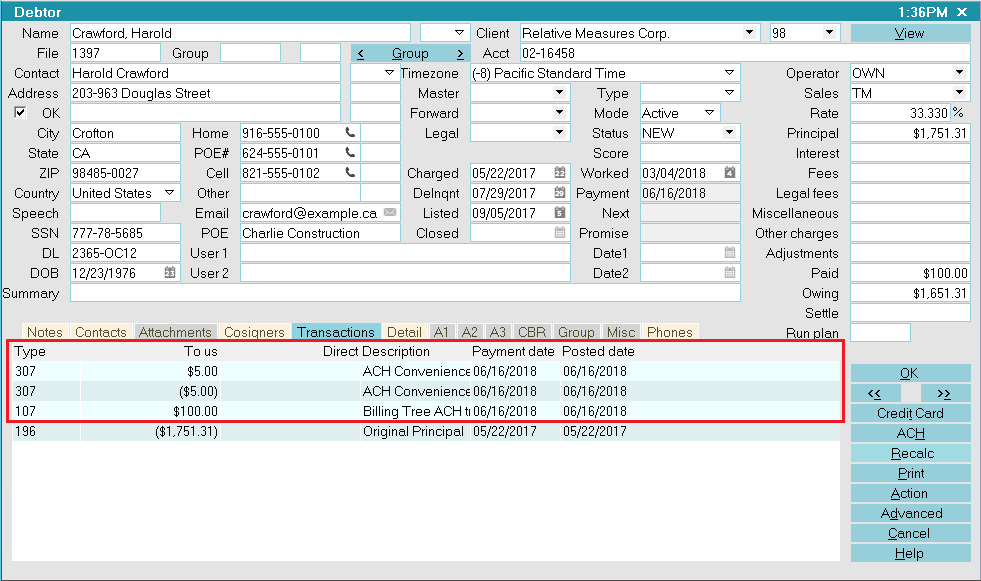Click the Acct number field

[x=745, y=53]
